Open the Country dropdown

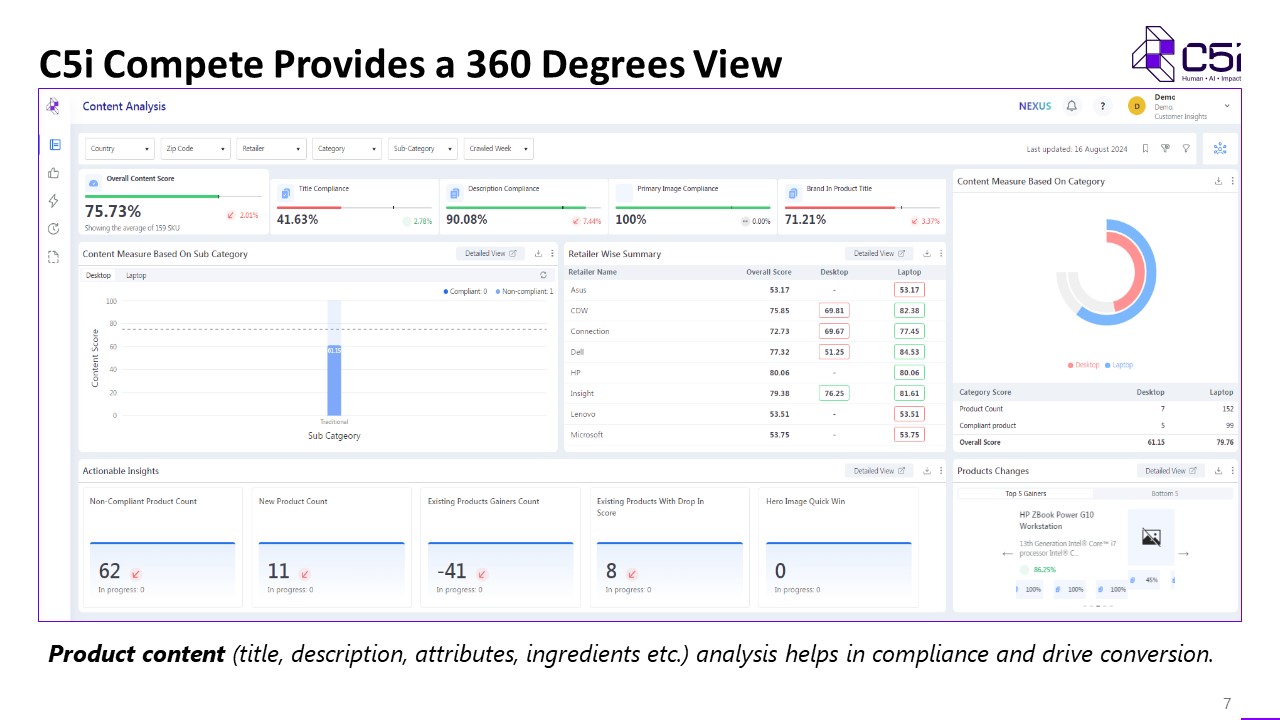[x=120, y=148]
